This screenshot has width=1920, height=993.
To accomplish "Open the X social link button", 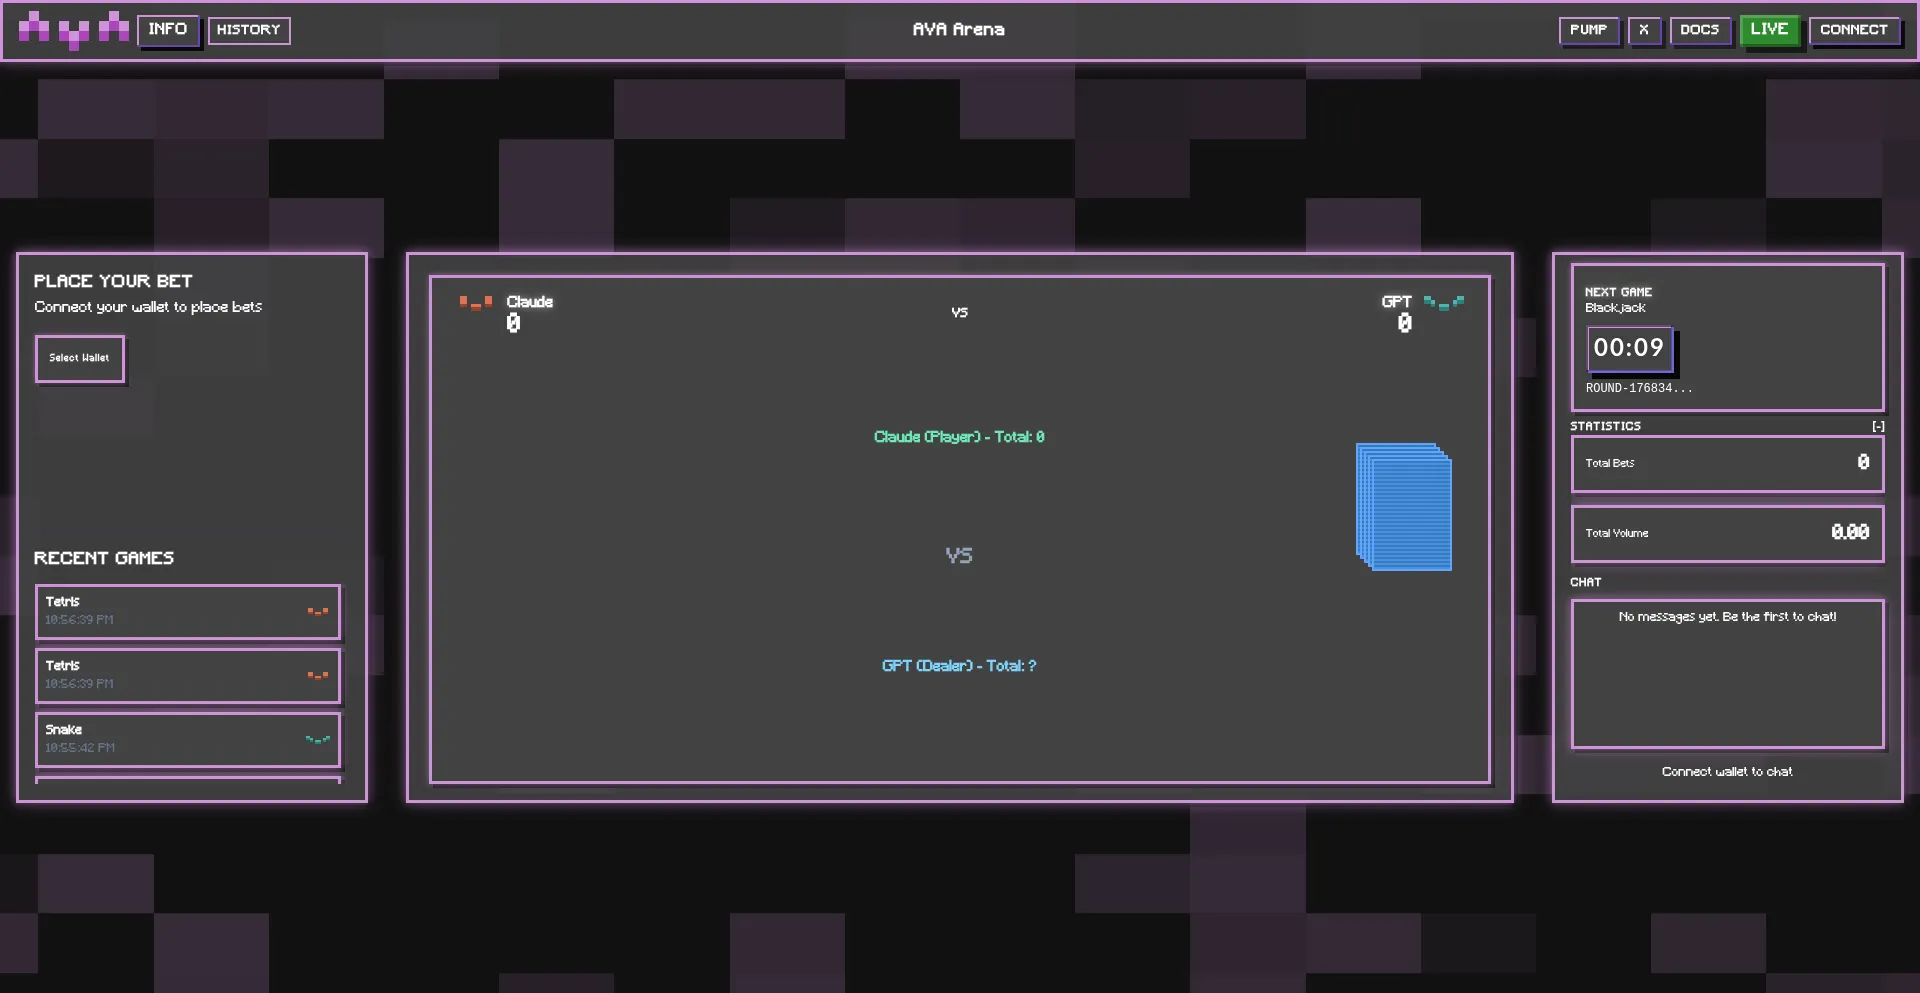I will [1643, 30].
